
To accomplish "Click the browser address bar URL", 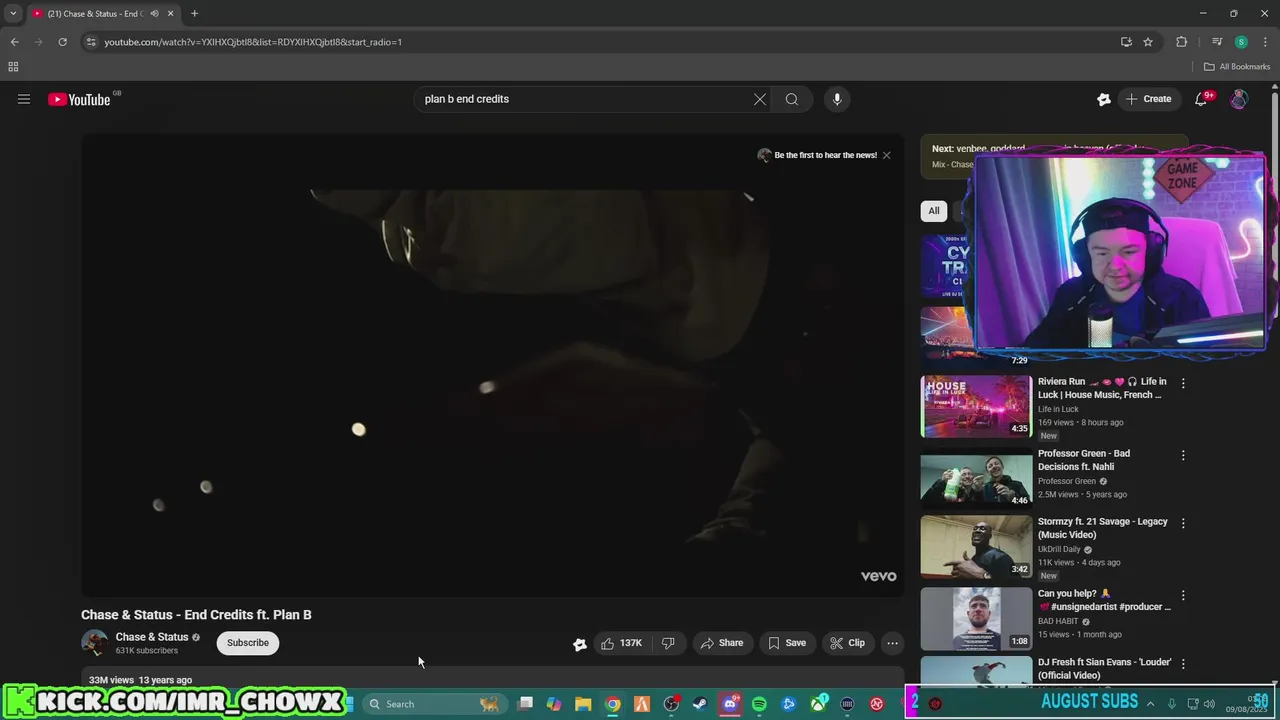I will click(253, 42).
